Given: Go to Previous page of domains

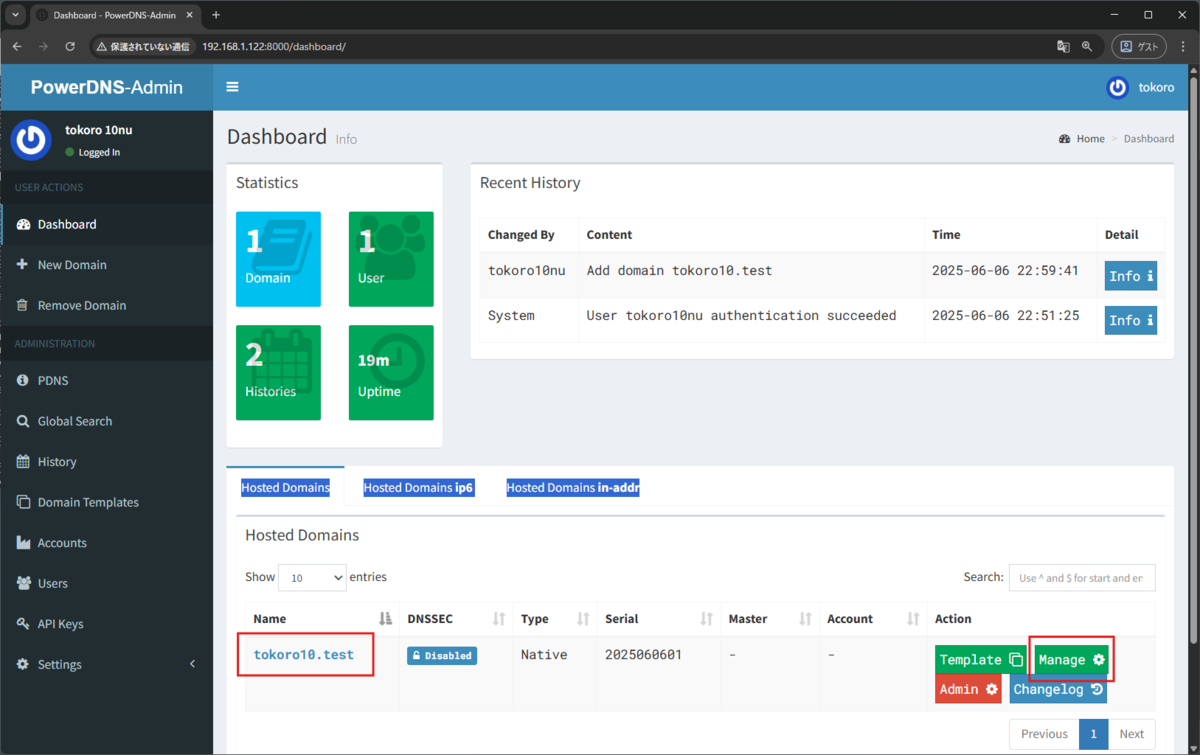Looking at the screenshot, I should [1044, 734].
